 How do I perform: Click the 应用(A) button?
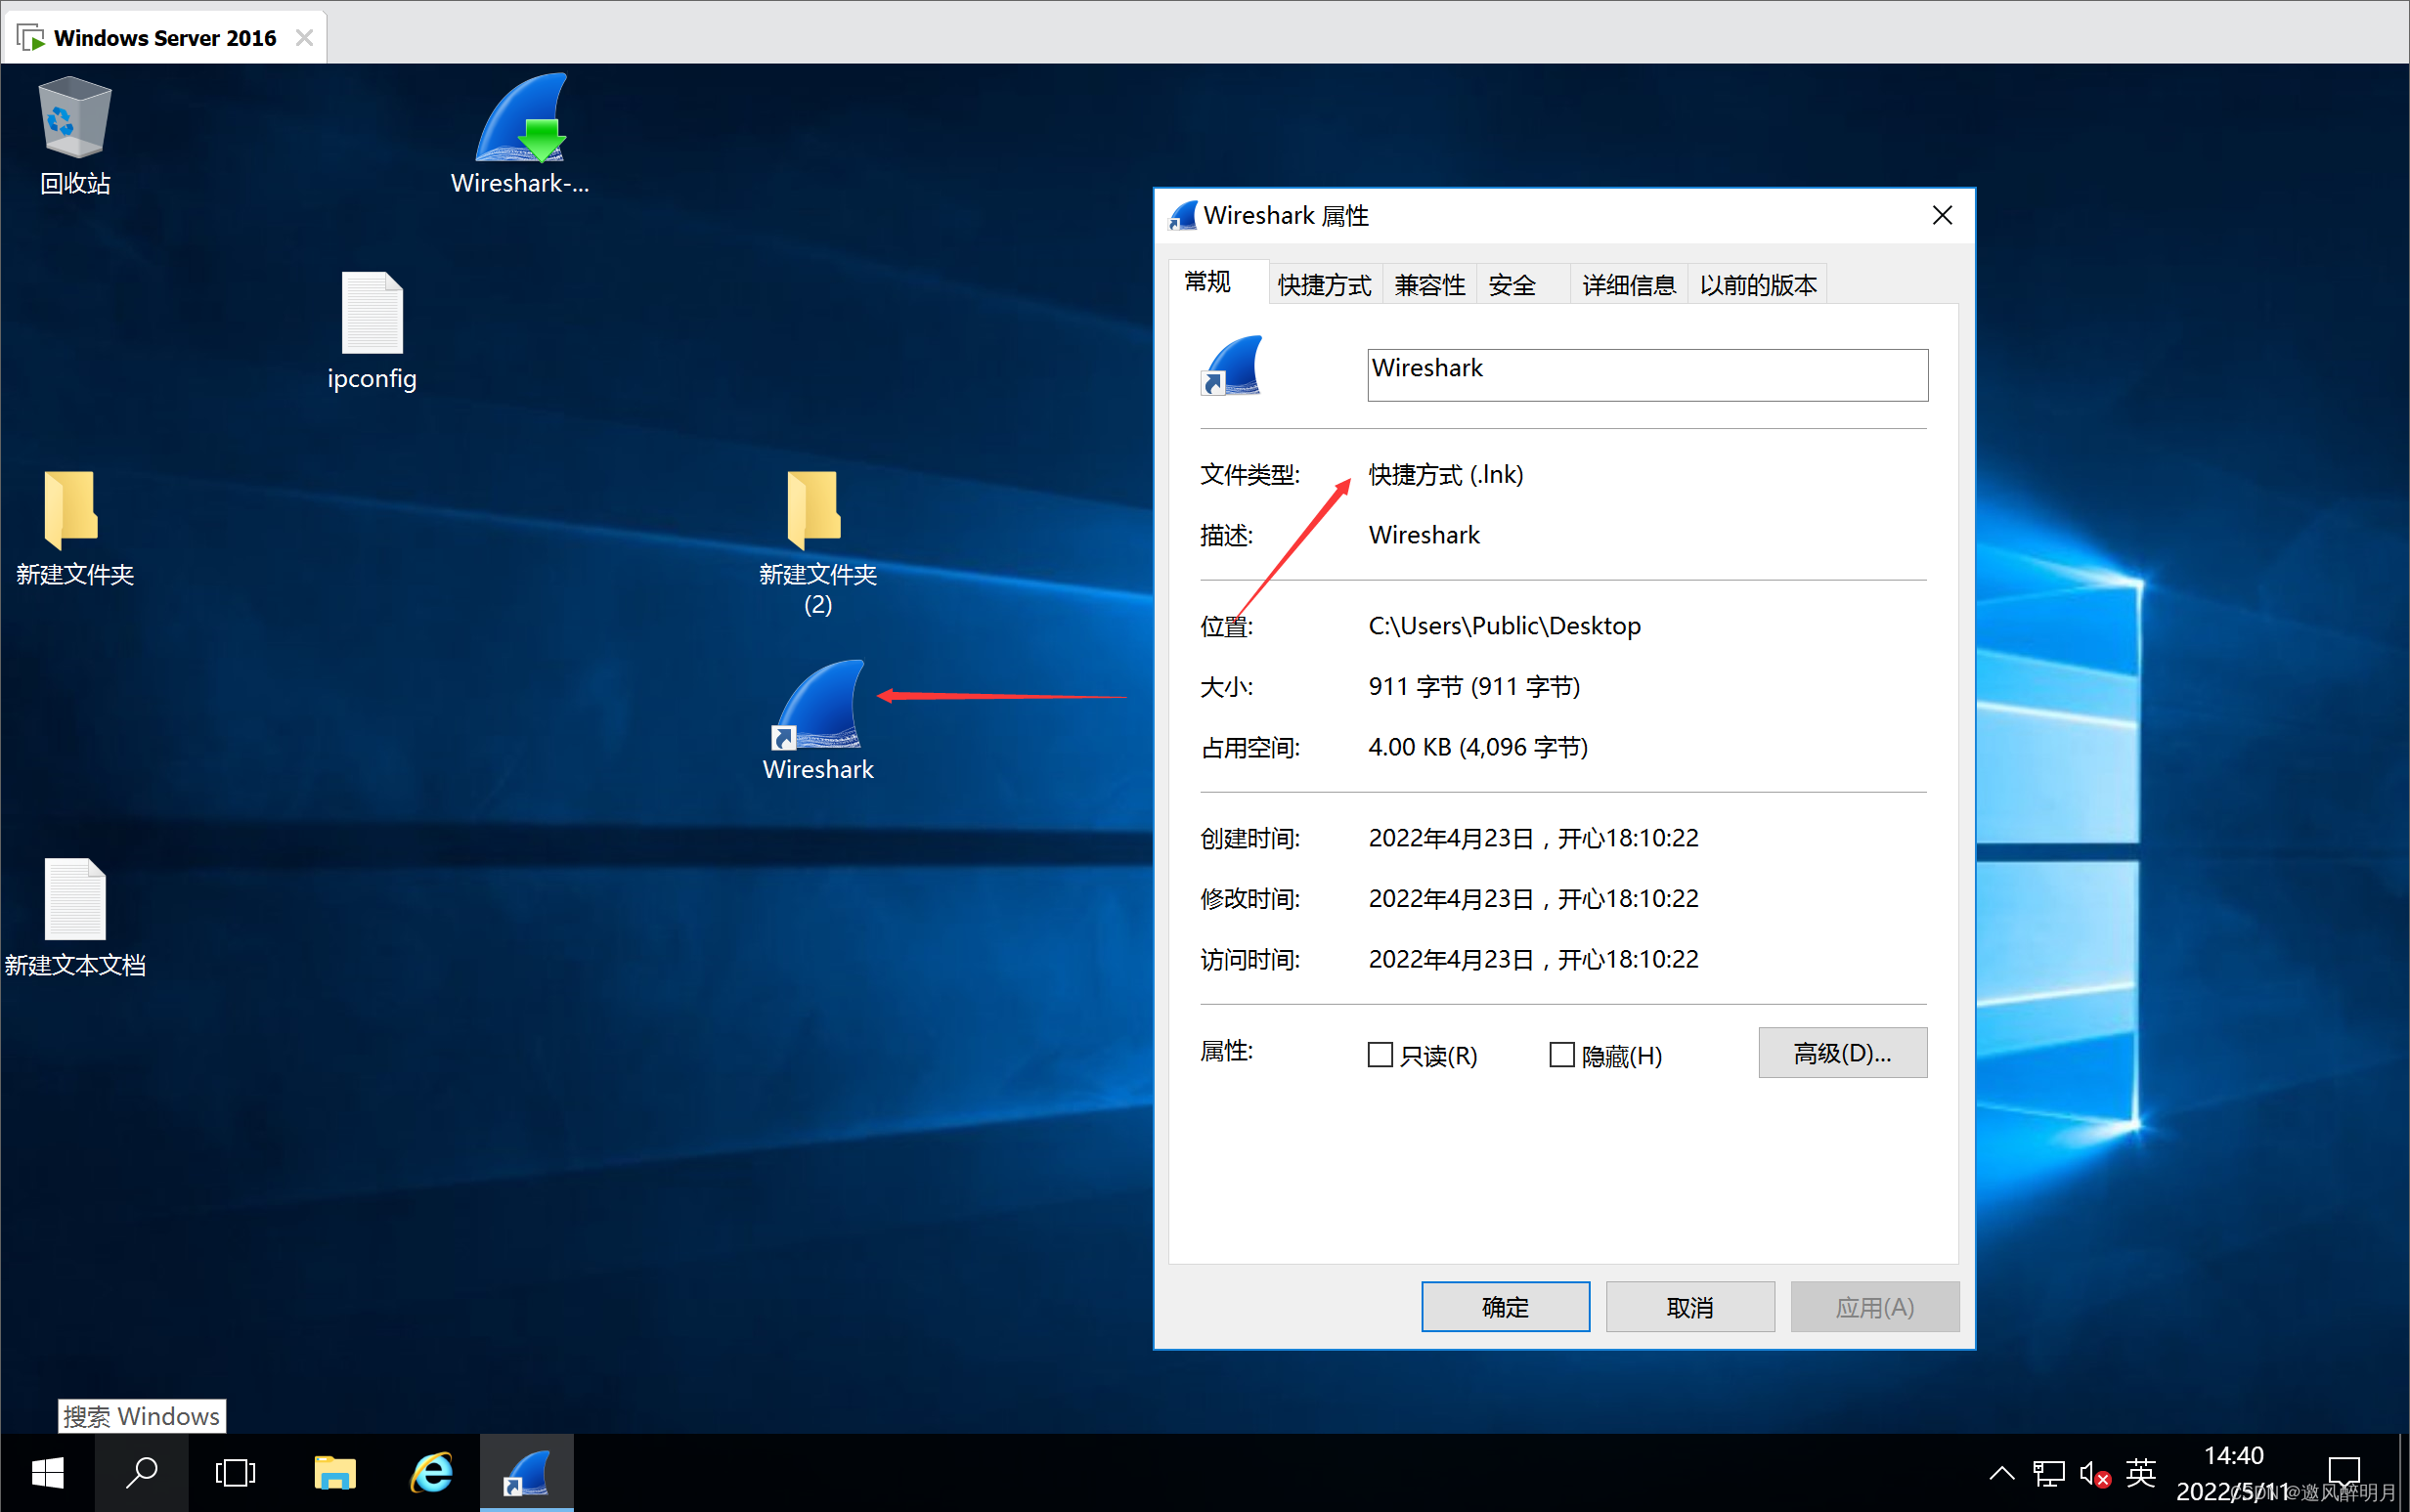pyautogui.click(x=1874, y=1307)
